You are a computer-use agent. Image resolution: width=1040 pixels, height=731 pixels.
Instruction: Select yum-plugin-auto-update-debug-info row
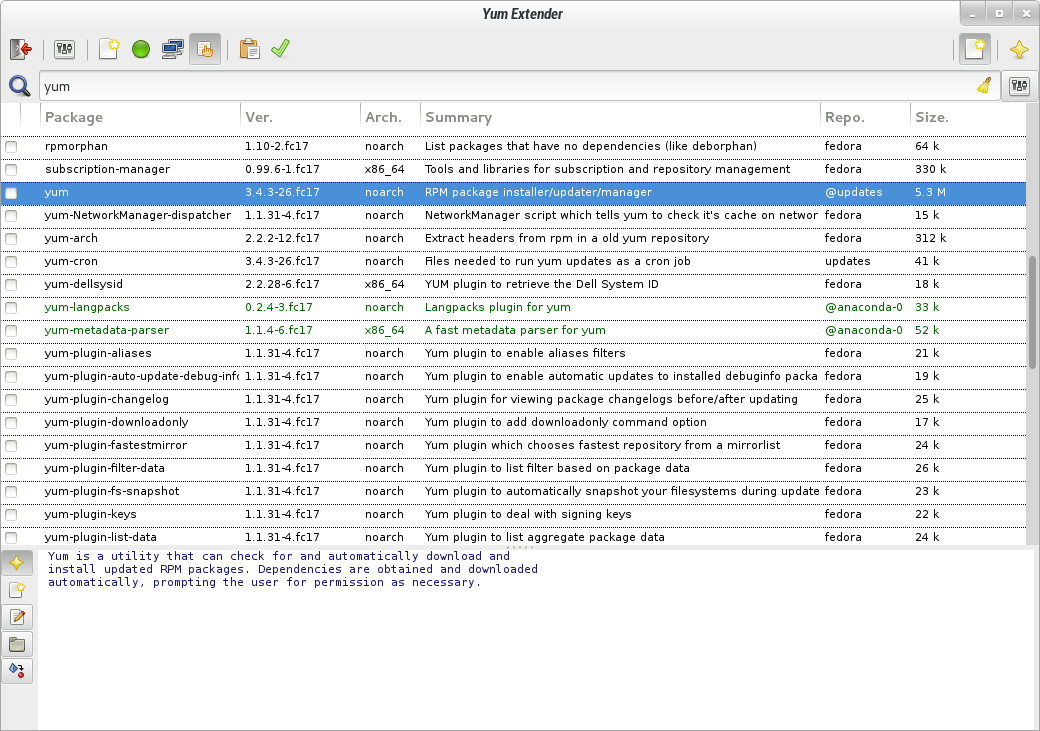[513, 376]
